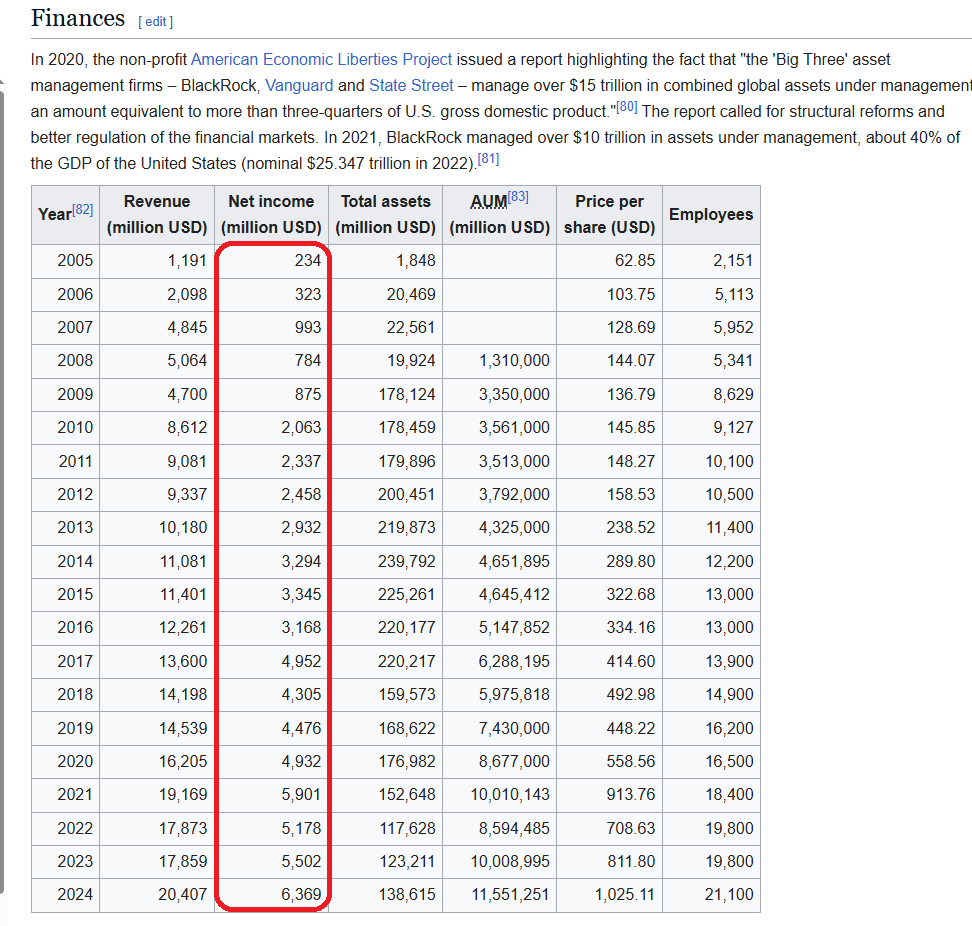The image size is (972, 926).
Task: Click AUM value 3,513,000
Action: [x=515, y=461]
